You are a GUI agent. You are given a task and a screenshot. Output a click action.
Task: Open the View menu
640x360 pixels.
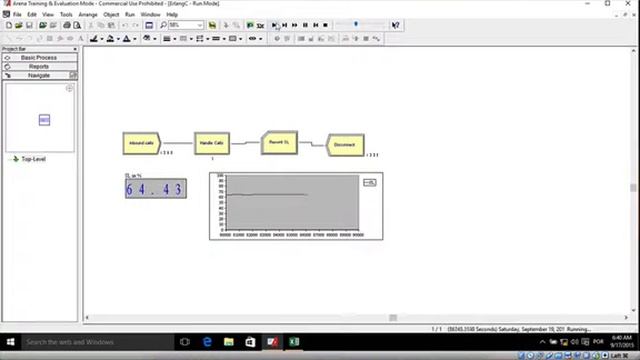click(x=48, y=15)
